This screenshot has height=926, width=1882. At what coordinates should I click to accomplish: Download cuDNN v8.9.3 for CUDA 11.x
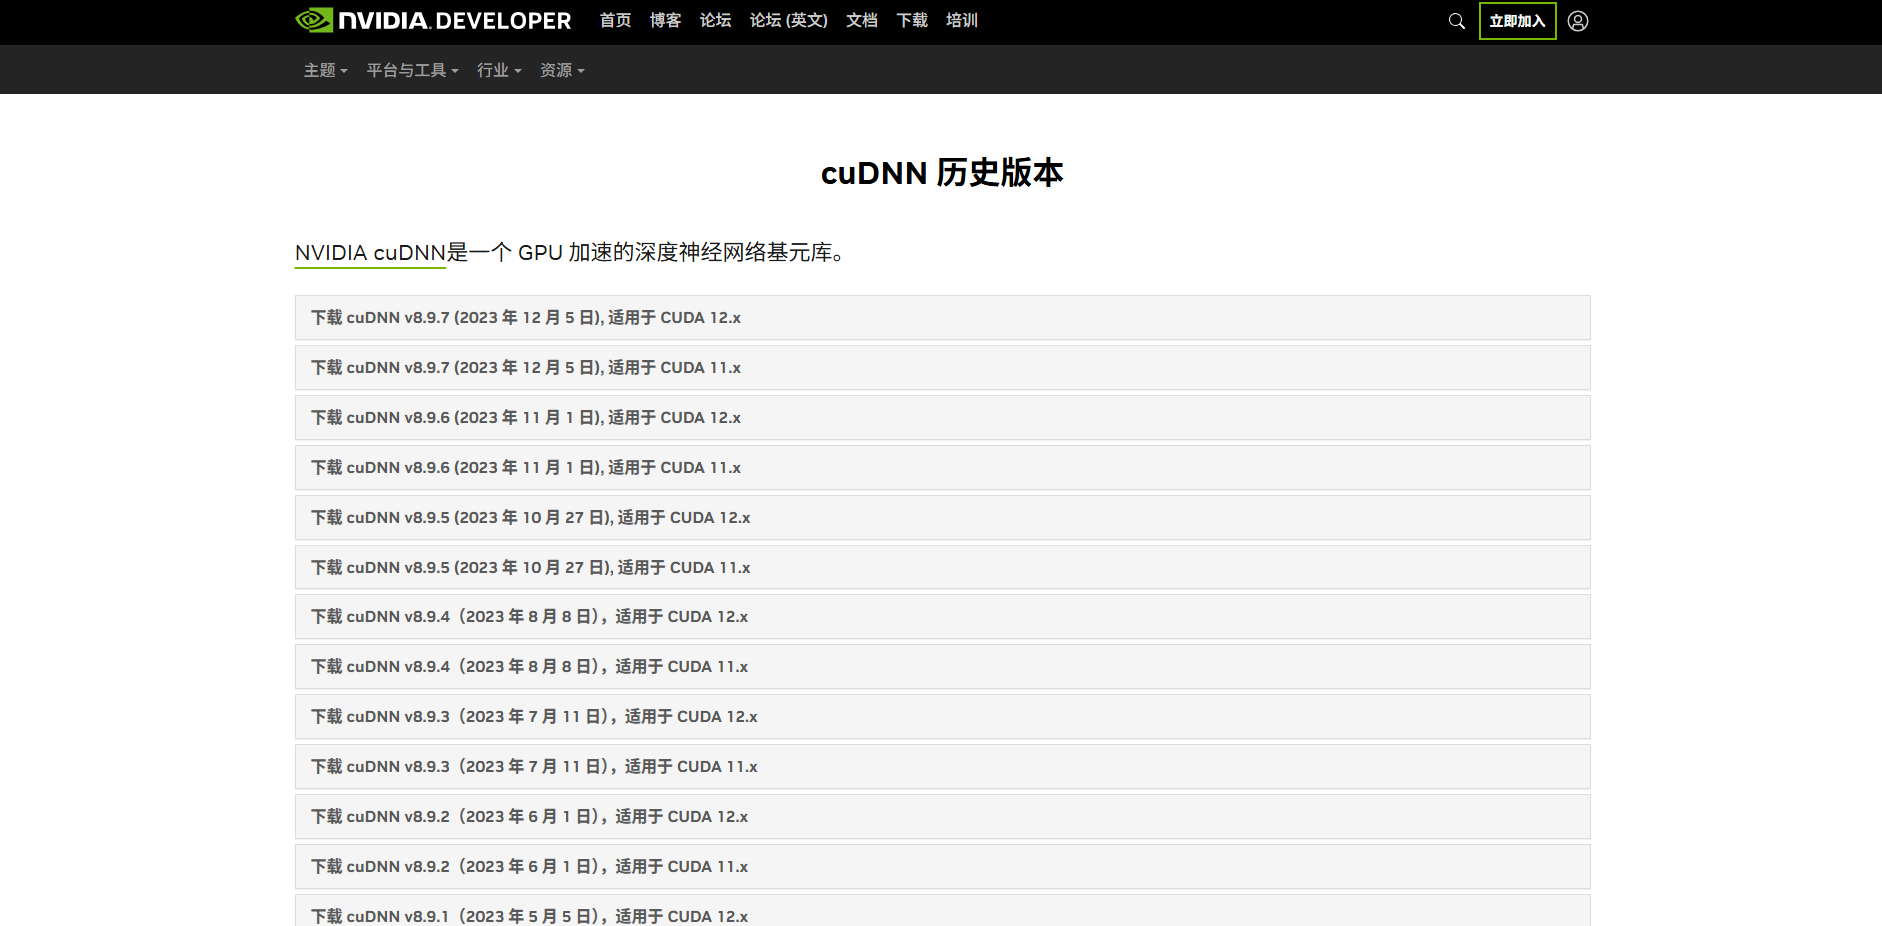click(533, 766)
